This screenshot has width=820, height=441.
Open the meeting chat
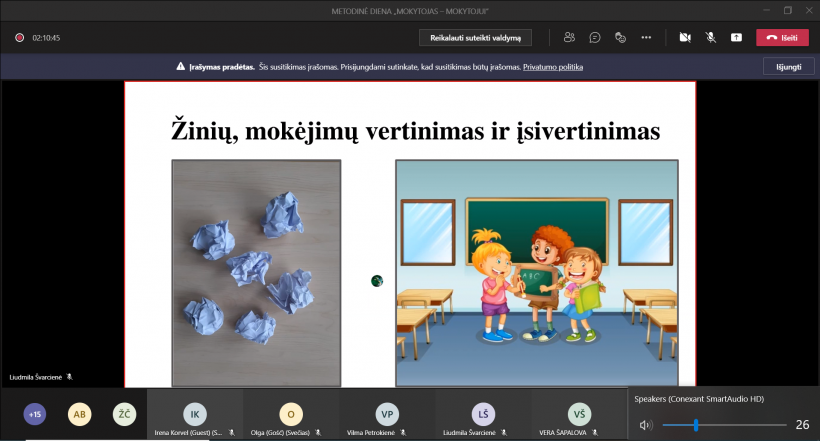point(595,37)
